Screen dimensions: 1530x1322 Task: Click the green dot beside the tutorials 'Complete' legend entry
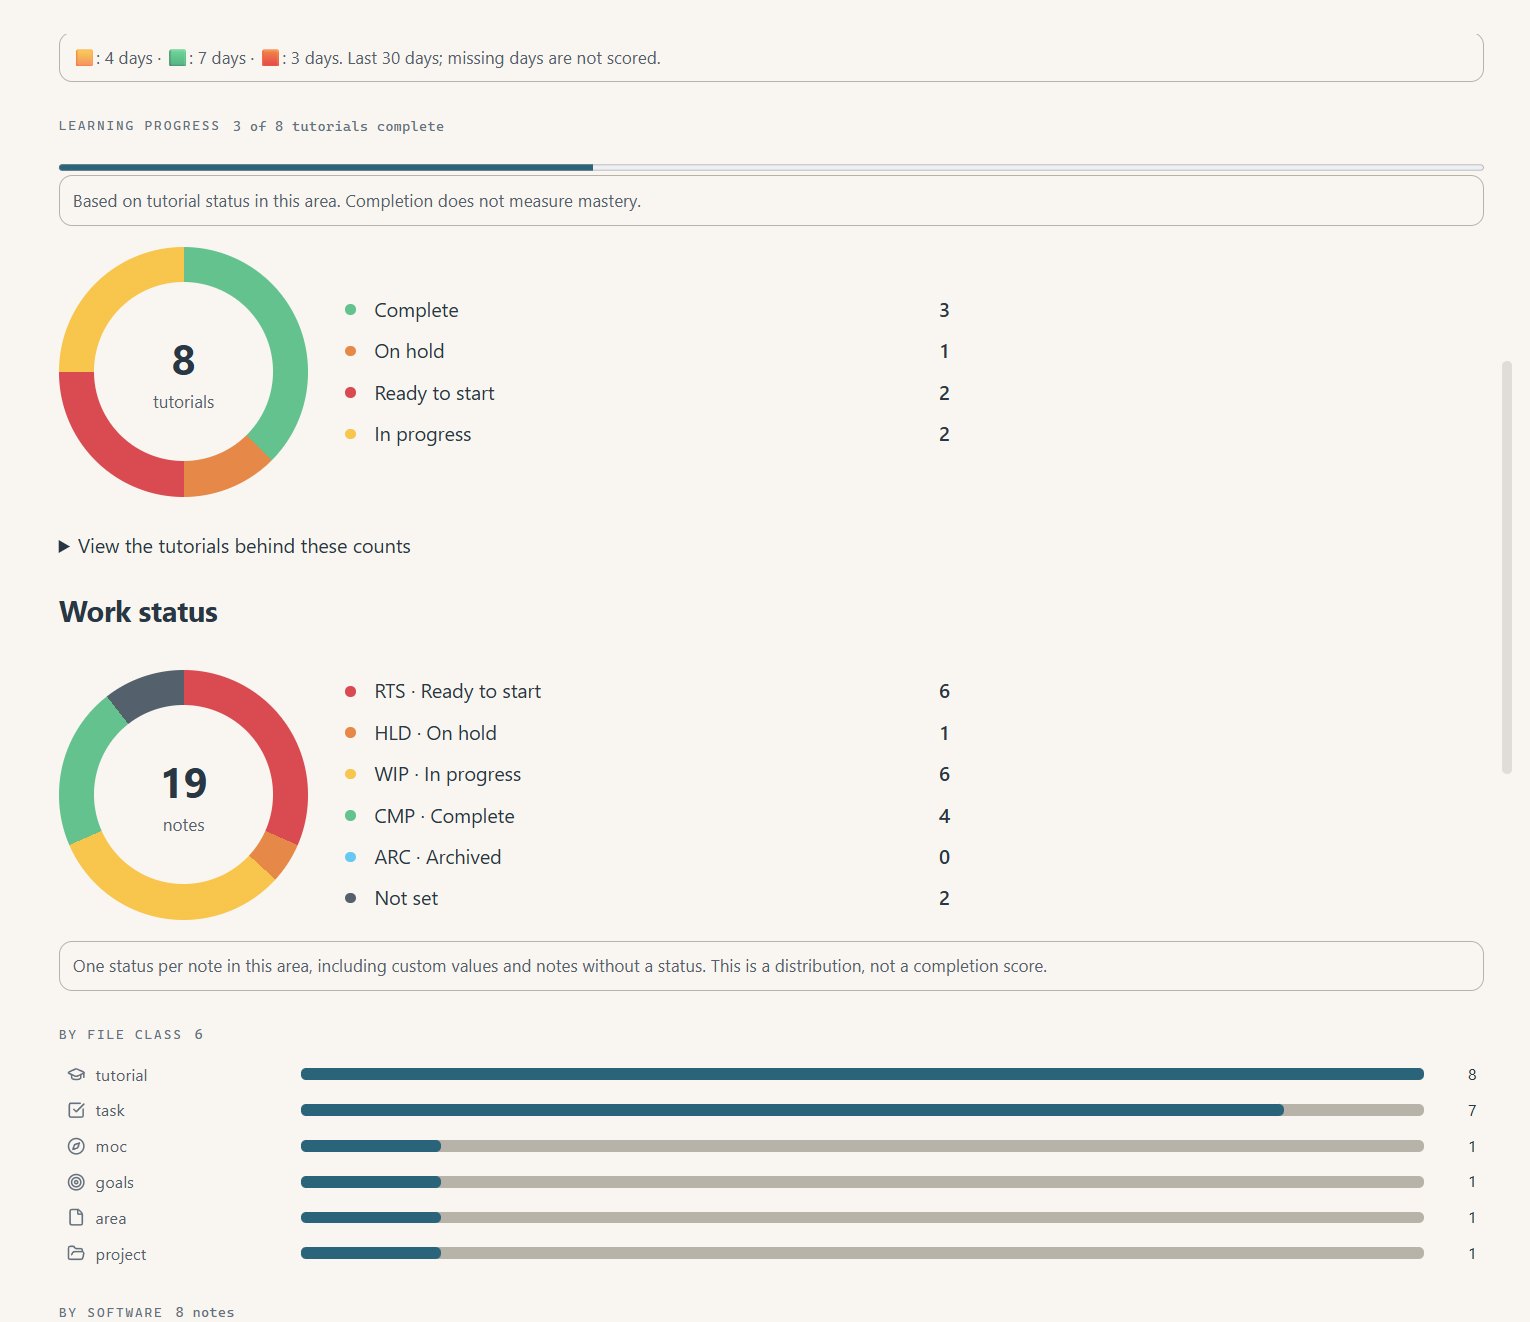point(350,310)
